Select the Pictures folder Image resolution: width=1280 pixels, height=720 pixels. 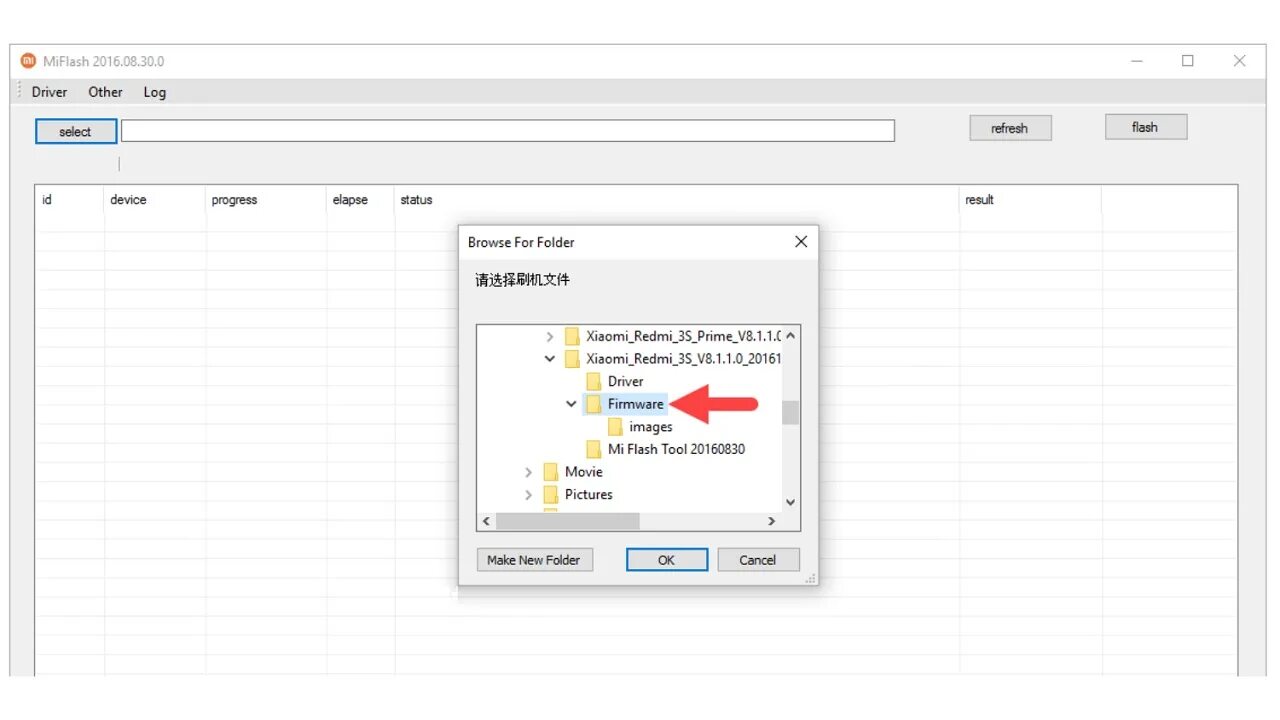pyautogui.click(x=588, y=494)
